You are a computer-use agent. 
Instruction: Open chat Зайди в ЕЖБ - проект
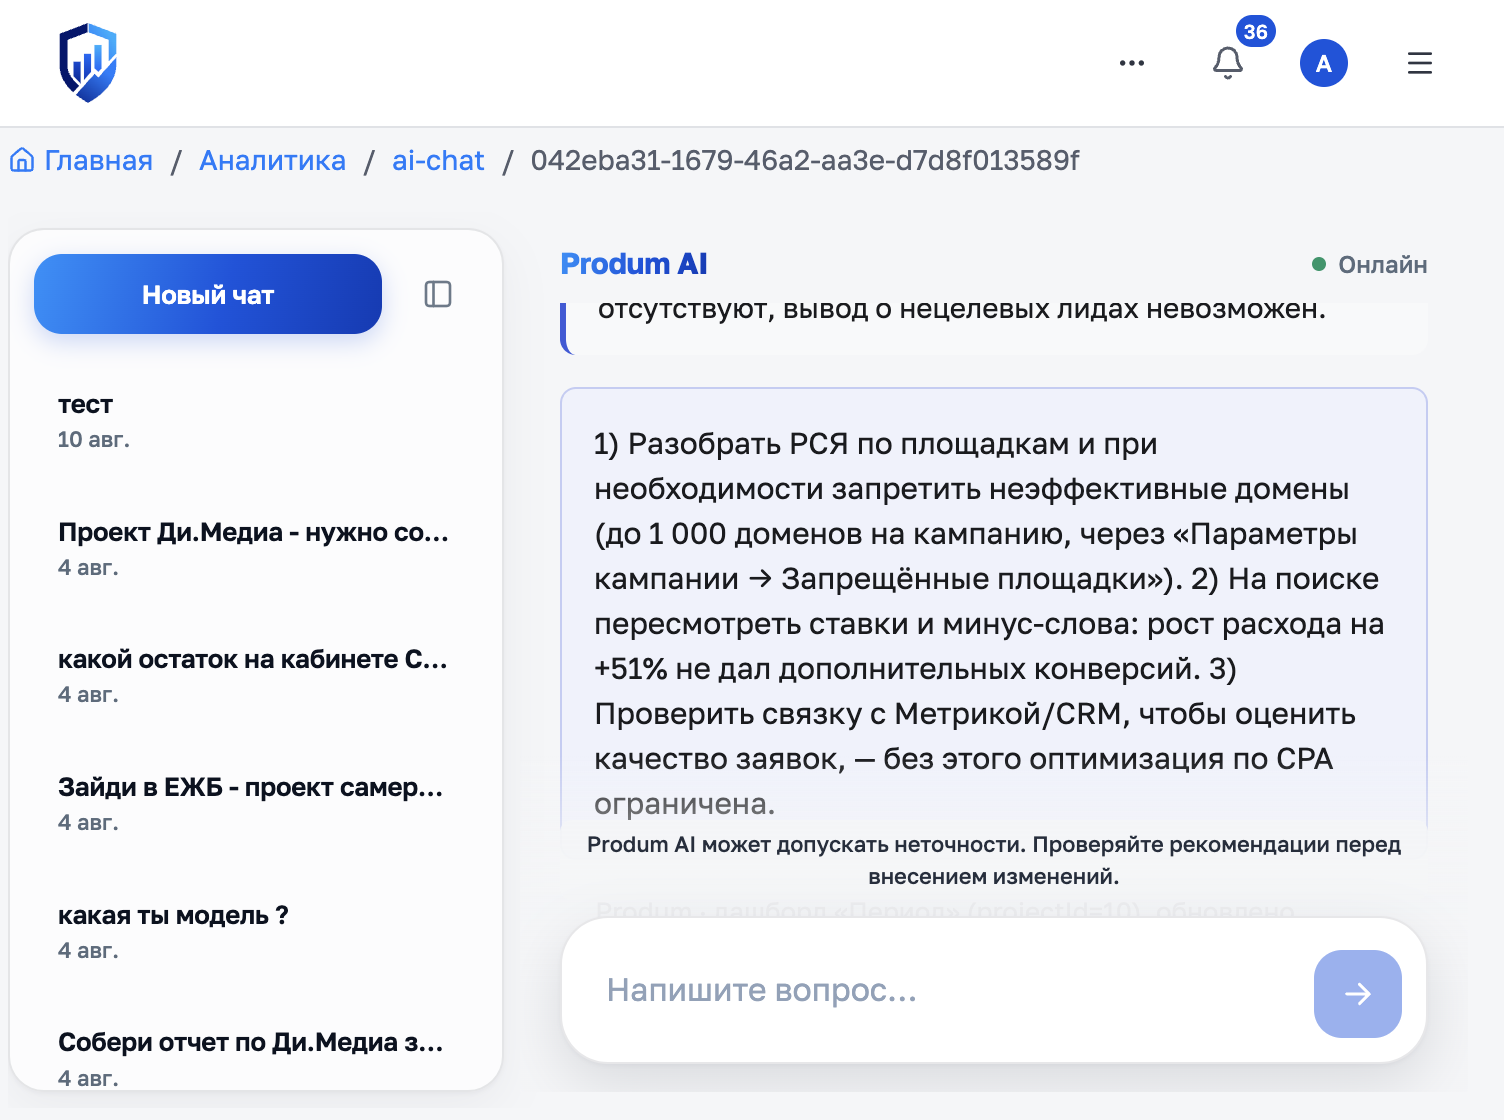(255, 803)
